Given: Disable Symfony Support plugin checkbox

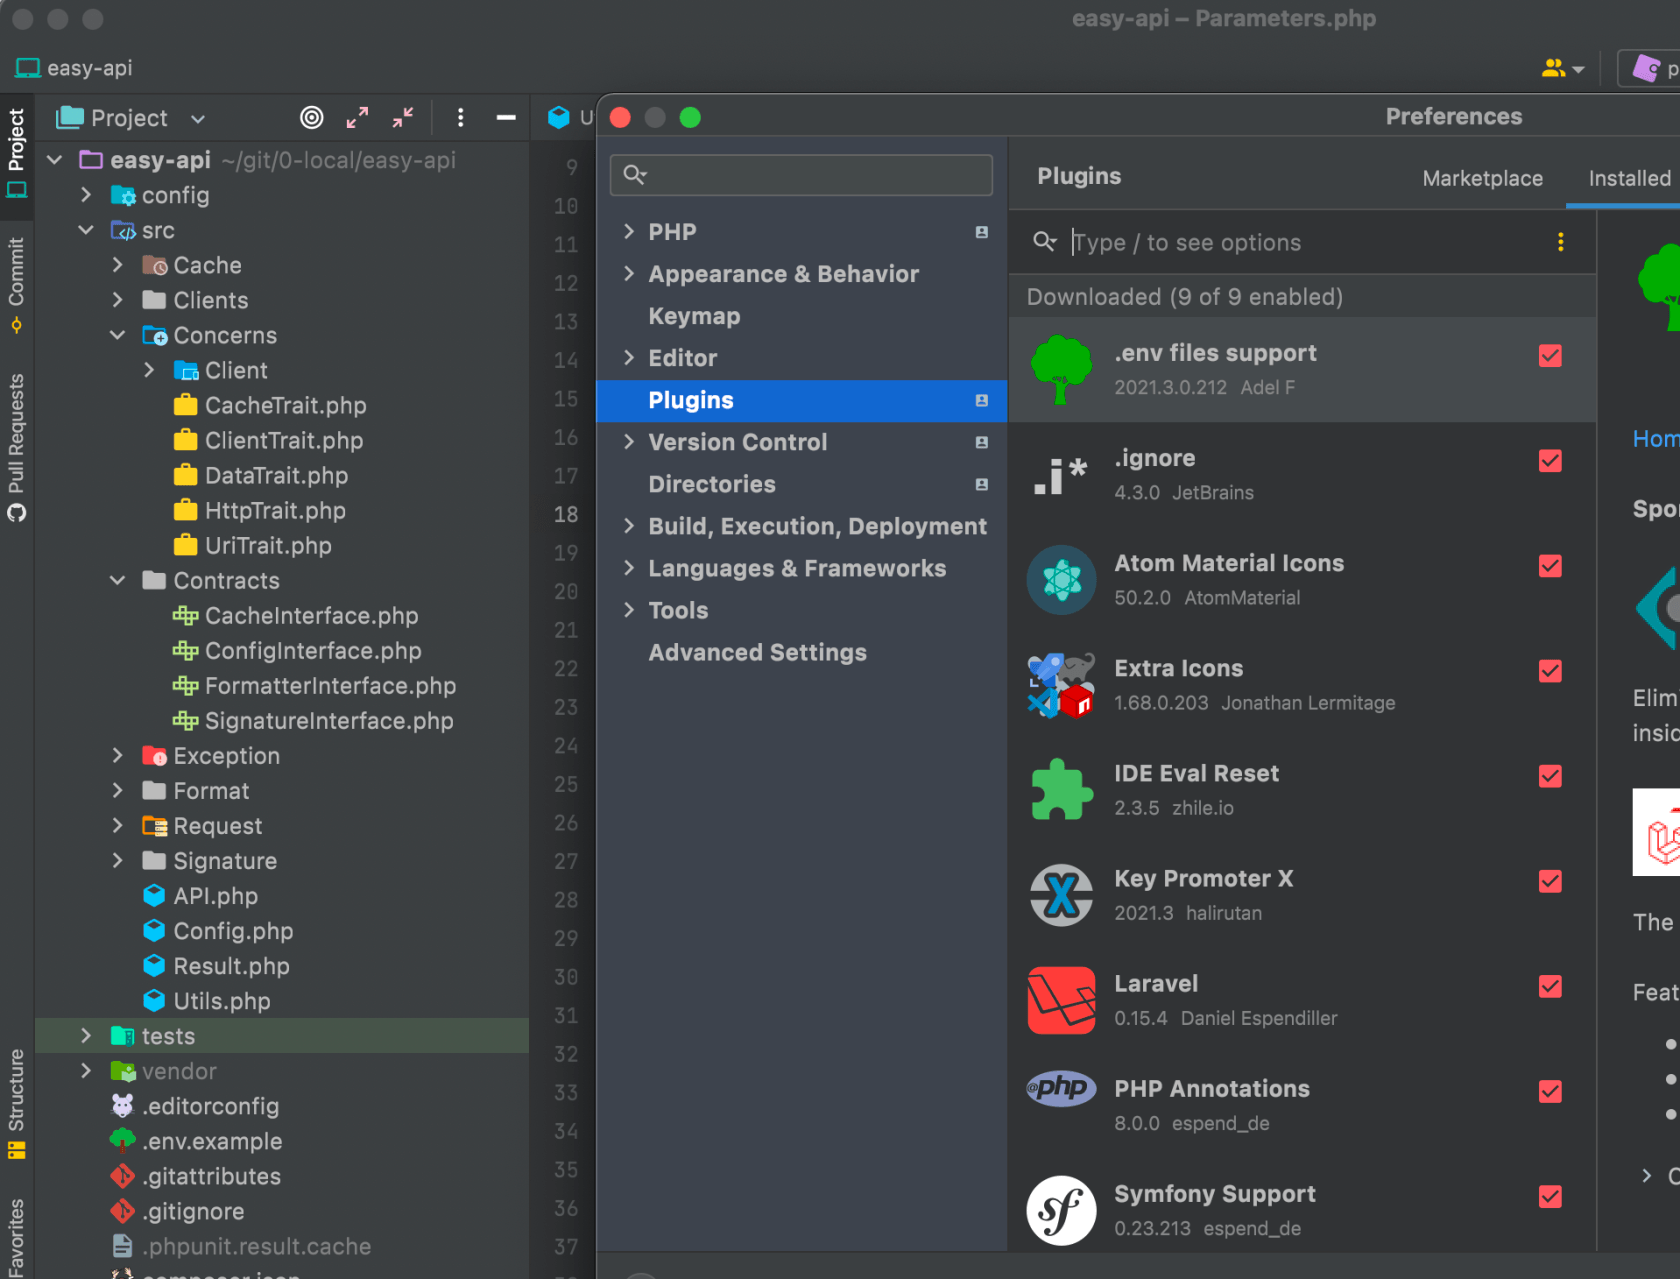Looking at the screenshot, I should click(1550, 1196).
